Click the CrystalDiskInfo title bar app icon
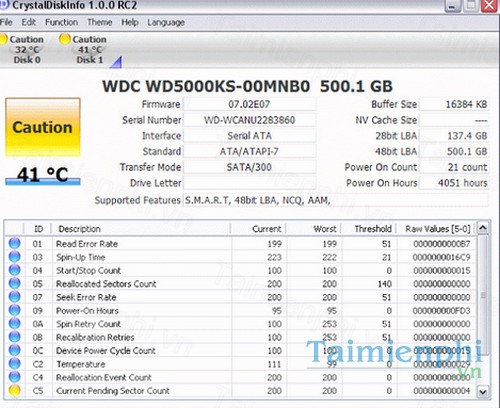The image size is (500, 408). [x=3, y=5]
